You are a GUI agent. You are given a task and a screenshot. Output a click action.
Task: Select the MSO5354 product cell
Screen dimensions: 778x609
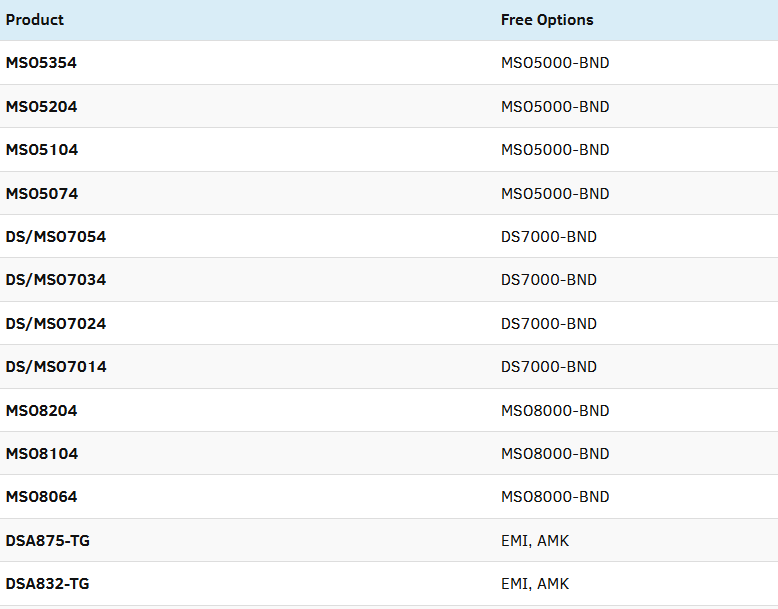[41, 63]
